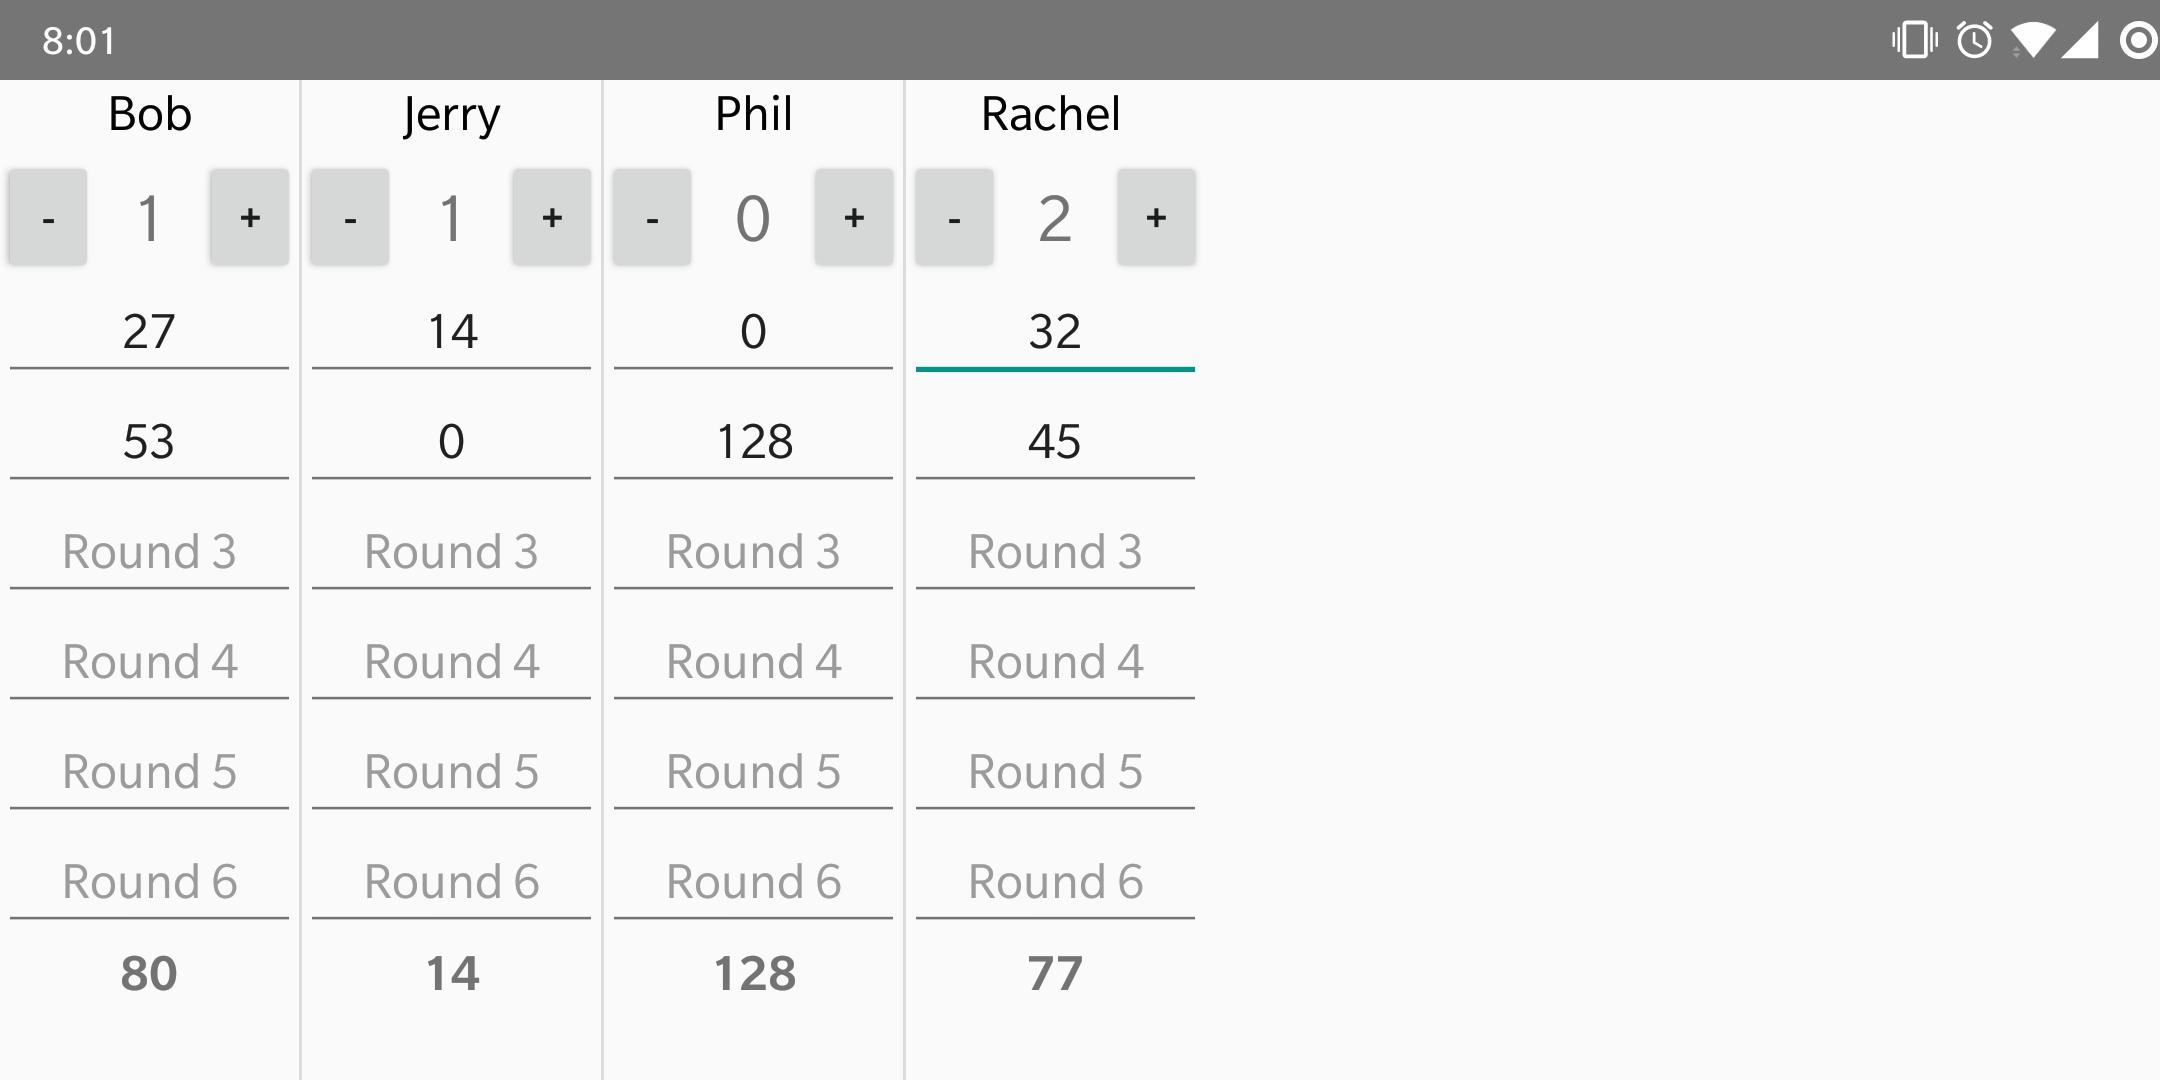This screenshot has width=2160, height=1080.
Task: Reduce Rachel's counter with minus
Action: [954, 217]
